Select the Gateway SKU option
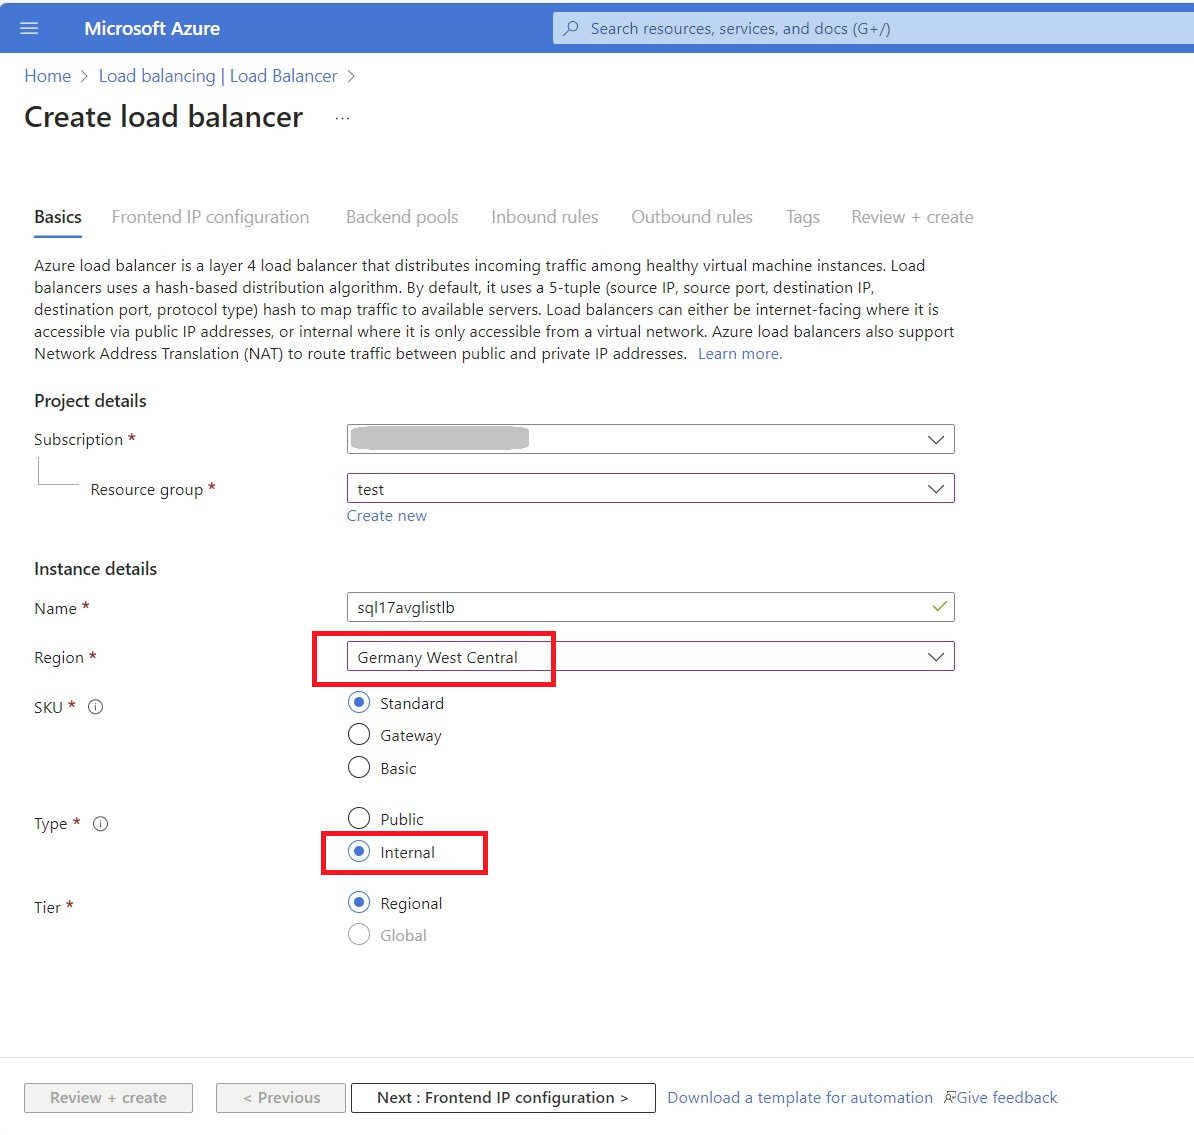The width and height of the screenshot is (1194, 1135). click(359, 735)
